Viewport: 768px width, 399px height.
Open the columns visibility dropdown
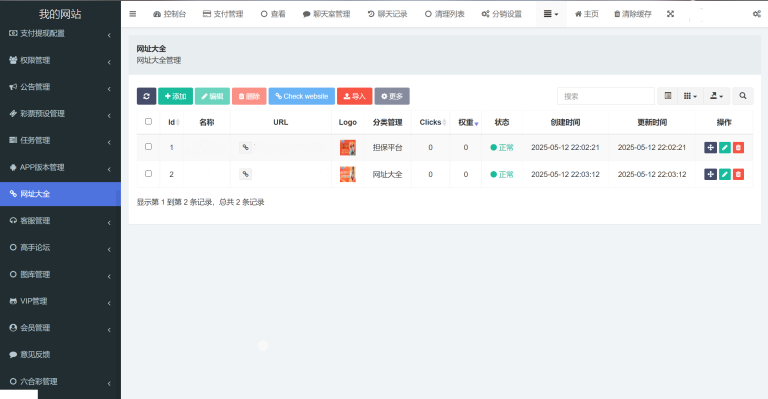690,96
